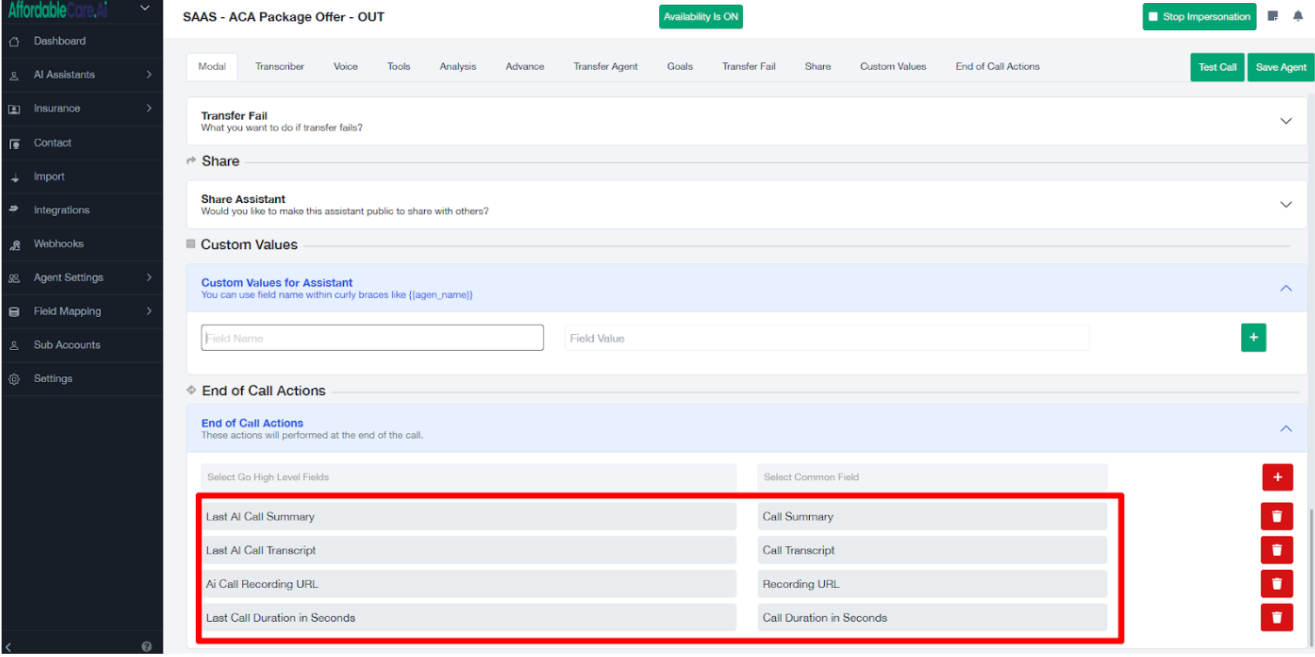Click the notes icon beside Stop Impersonation
This screenshot has height=657, width=1315.
click(1273, 17)
